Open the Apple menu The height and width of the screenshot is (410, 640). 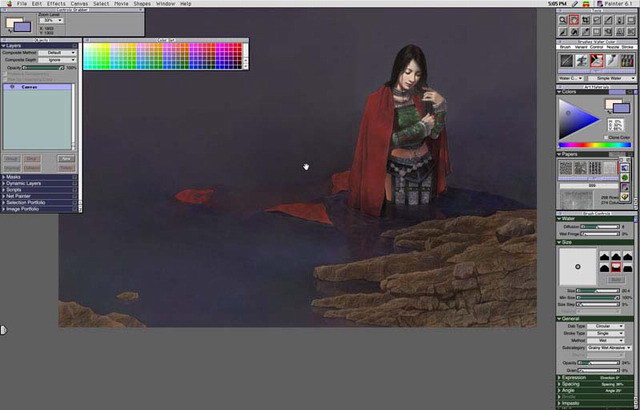9,4
